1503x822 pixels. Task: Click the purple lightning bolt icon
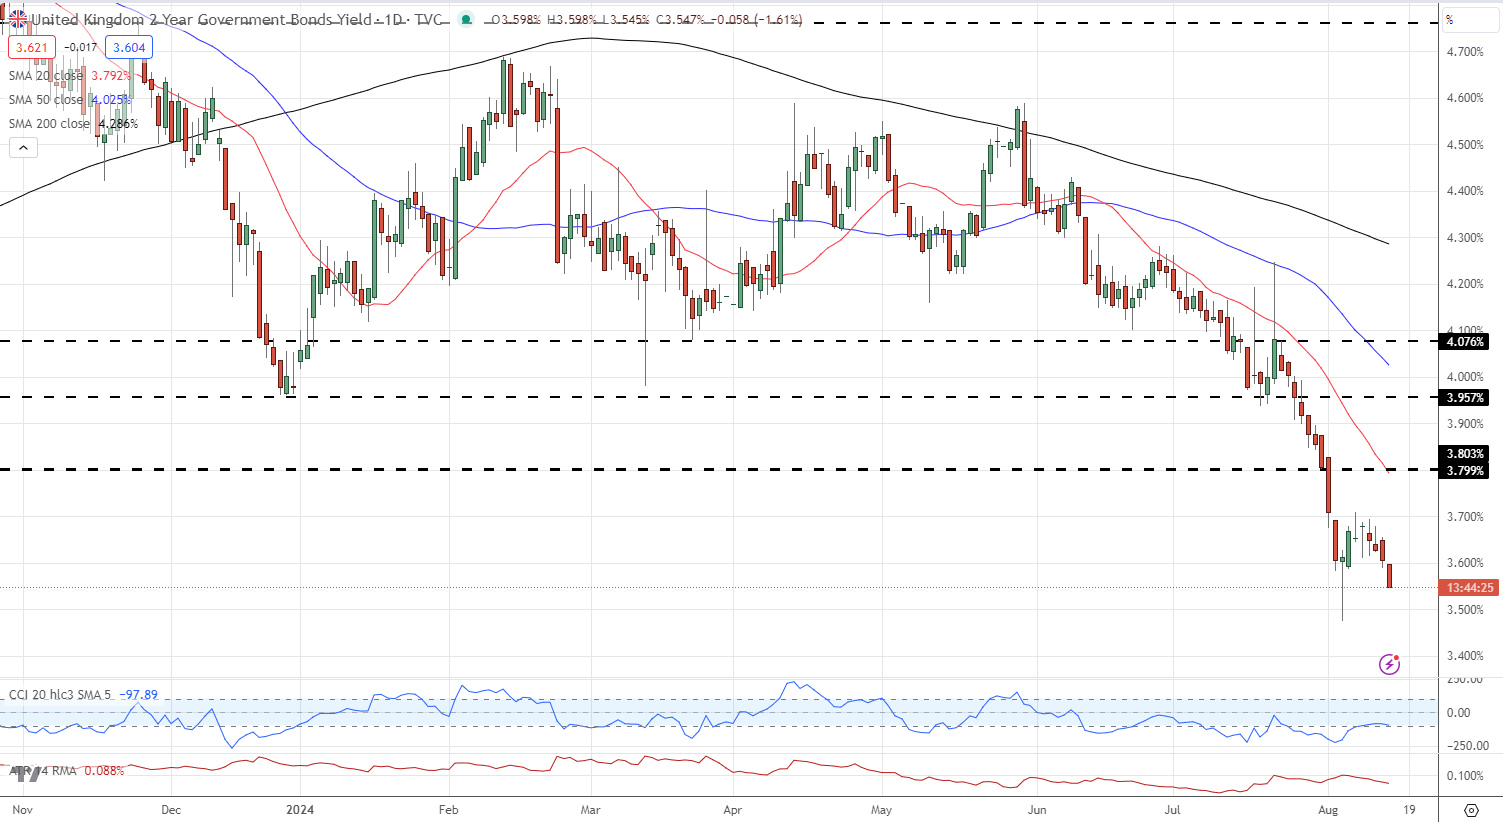1389,664
